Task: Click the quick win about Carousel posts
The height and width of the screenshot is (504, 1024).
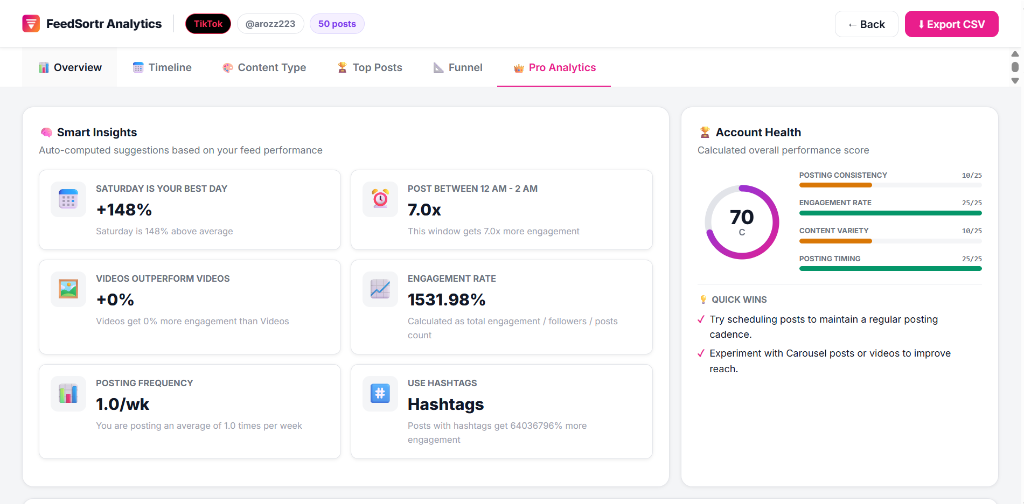Action: (830, 361)
